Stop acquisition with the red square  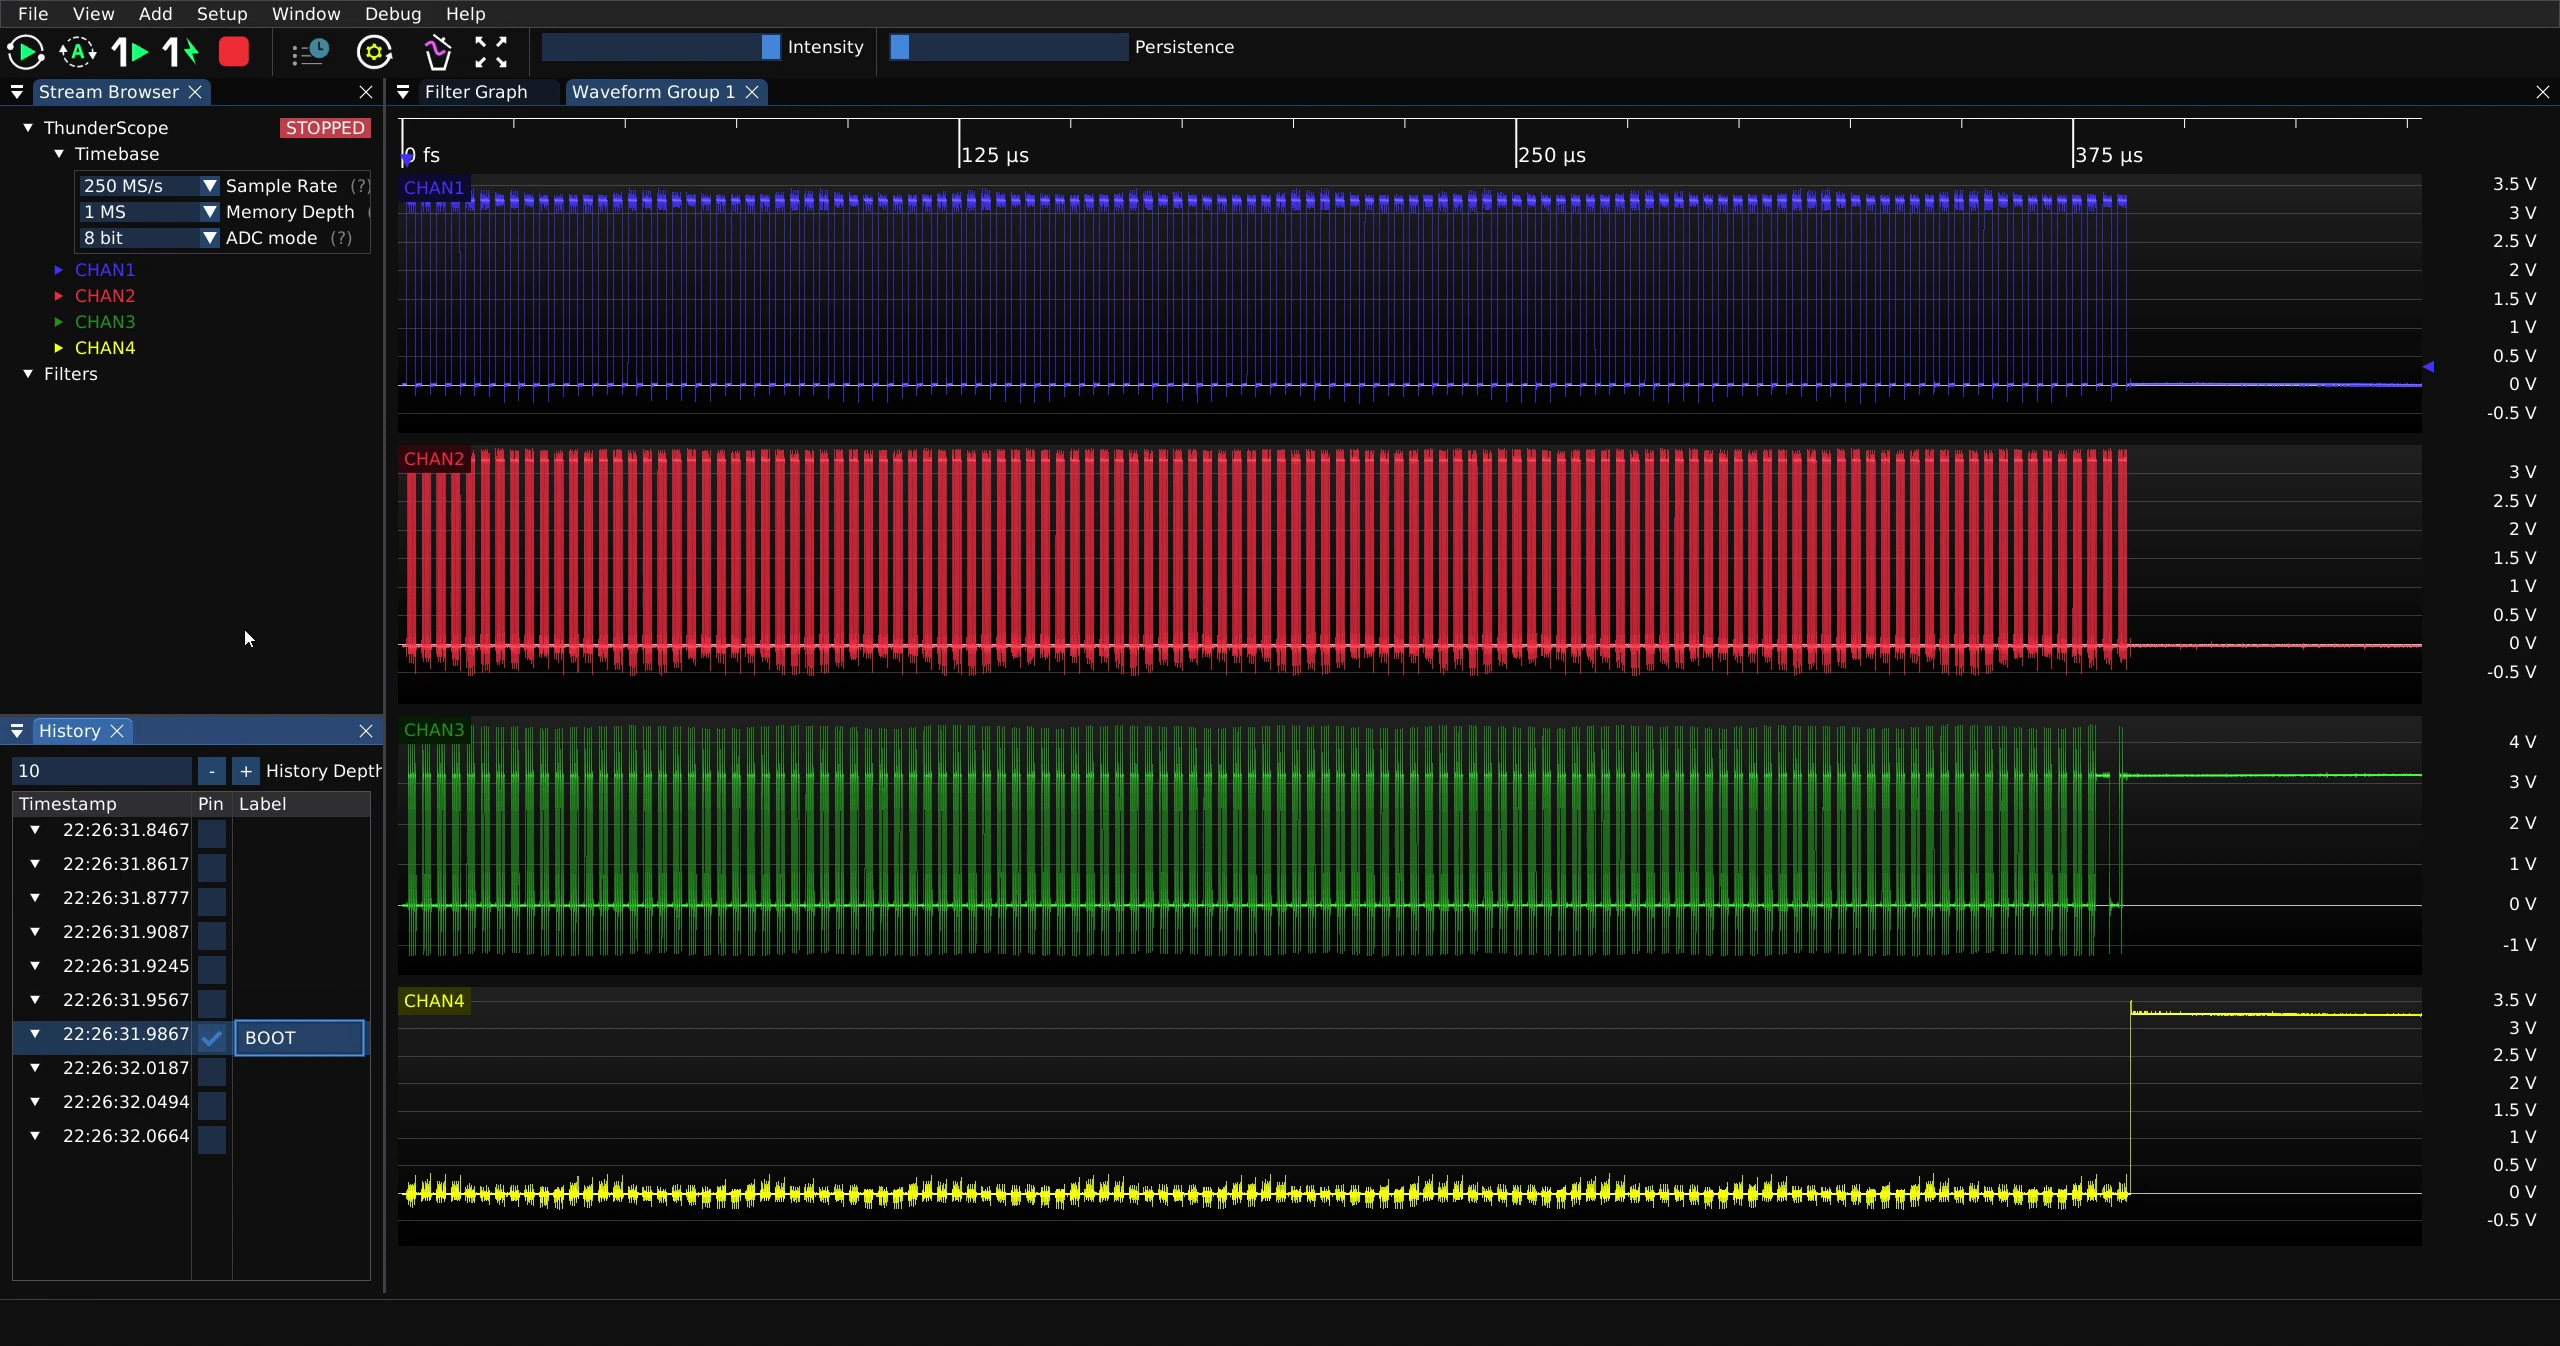coord(234,52)
